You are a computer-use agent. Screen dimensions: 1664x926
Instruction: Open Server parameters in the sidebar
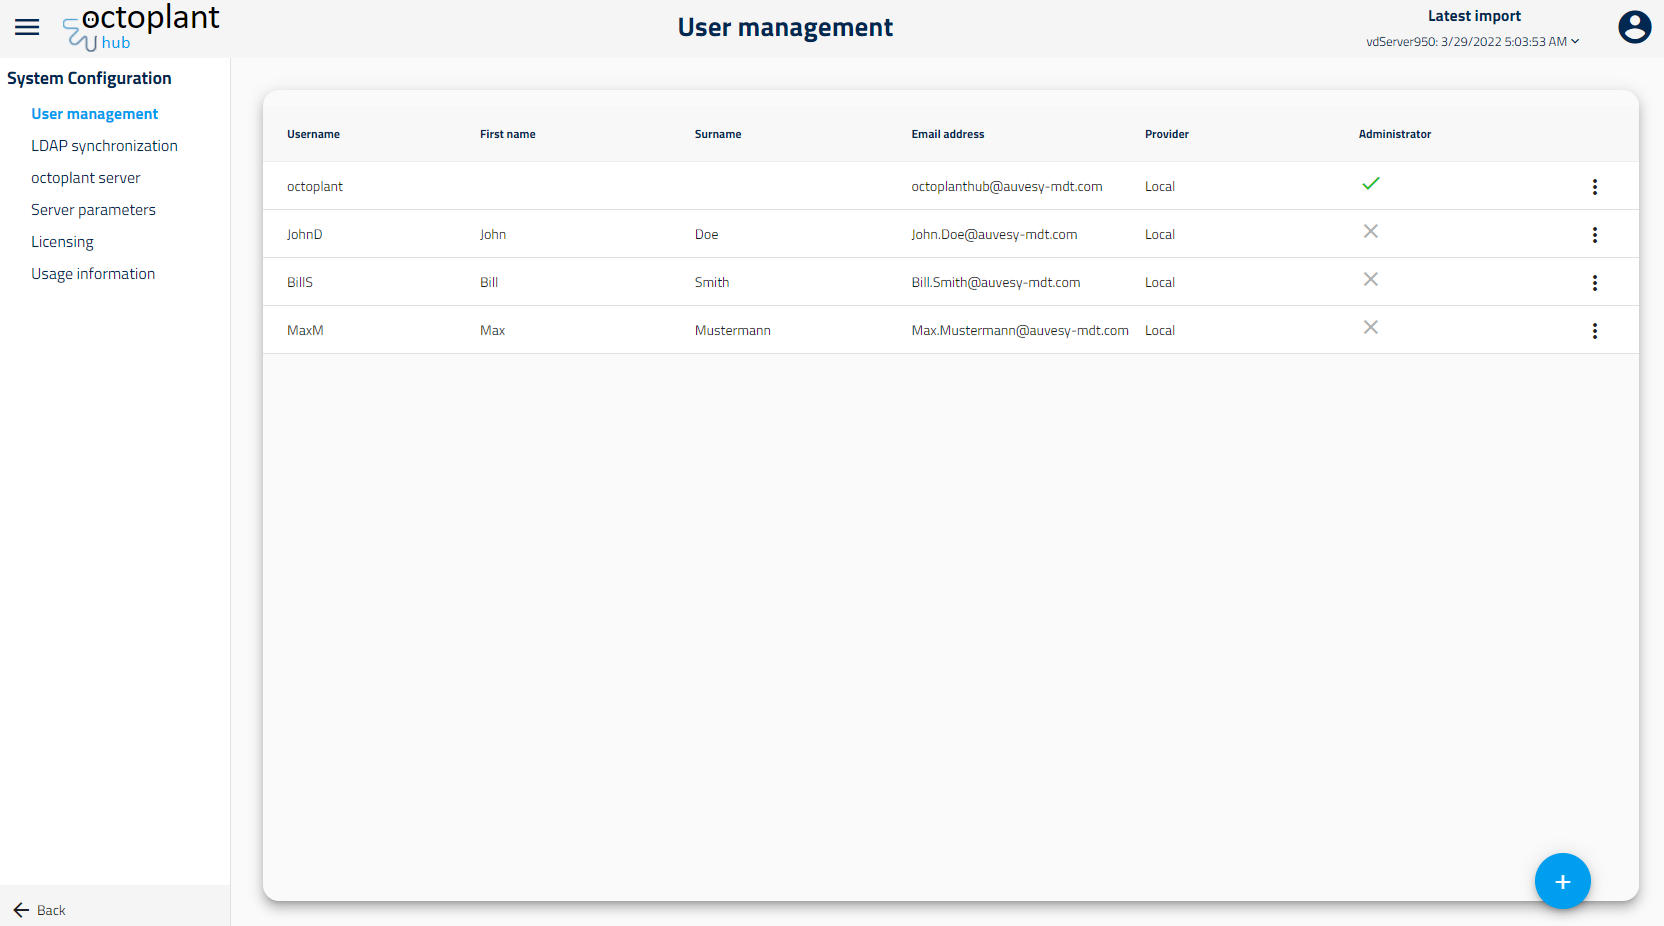(93, 209)
